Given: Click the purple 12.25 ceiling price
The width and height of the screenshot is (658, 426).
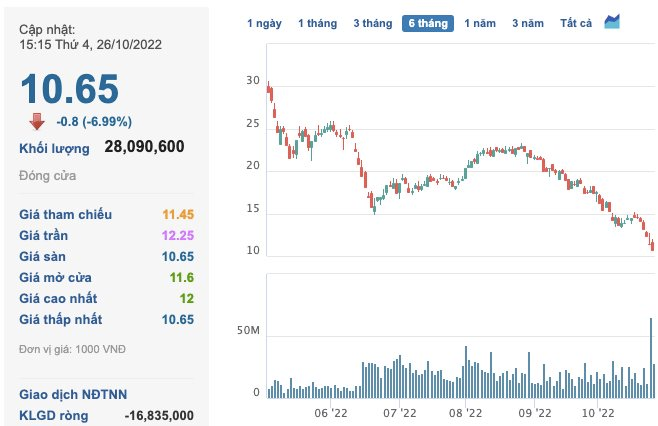Looking at the screenshot, I should tap(178, 235).
